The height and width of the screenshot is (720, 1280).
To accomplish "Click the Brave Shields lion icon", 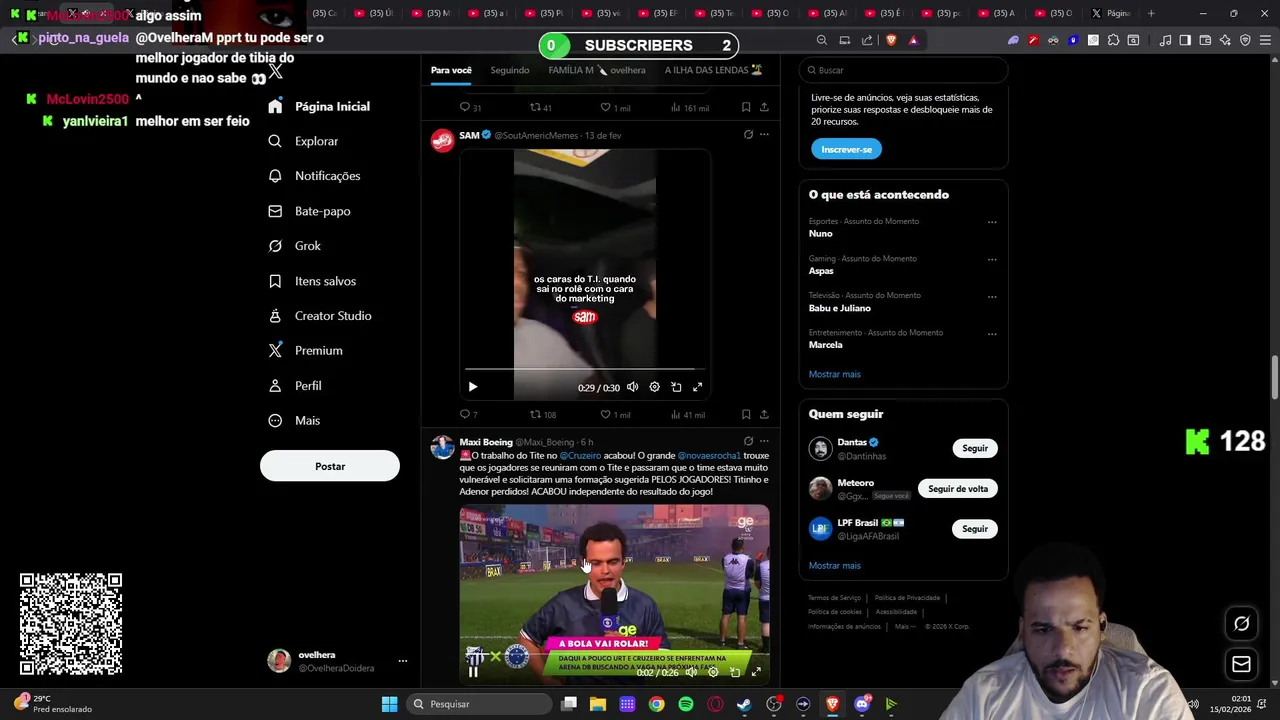I will [891, 40].
